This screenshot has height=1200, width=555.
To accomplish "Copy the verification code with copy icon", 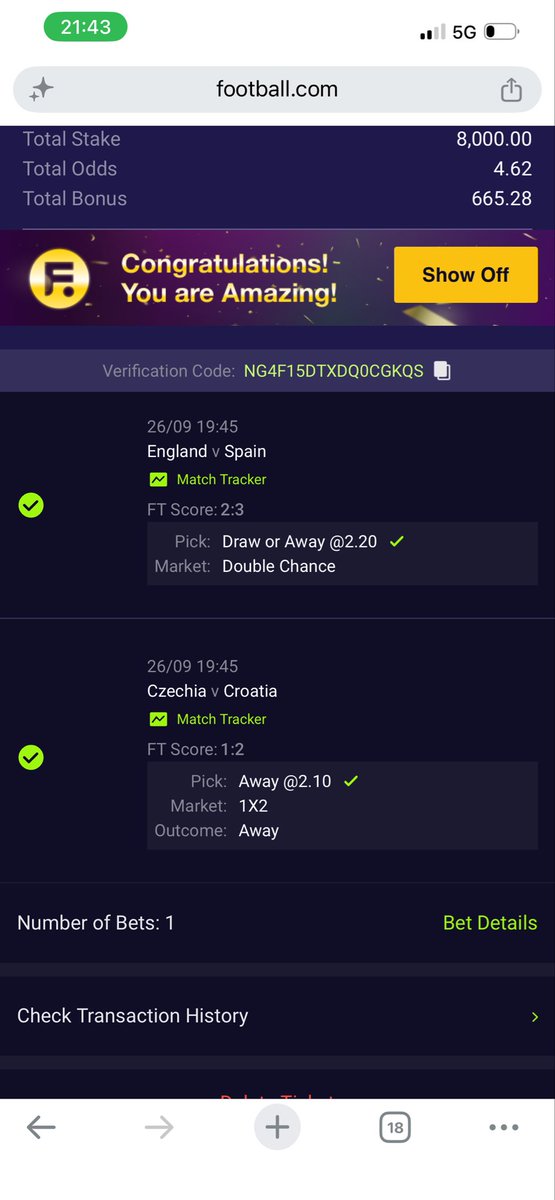I will pos(442,371).
